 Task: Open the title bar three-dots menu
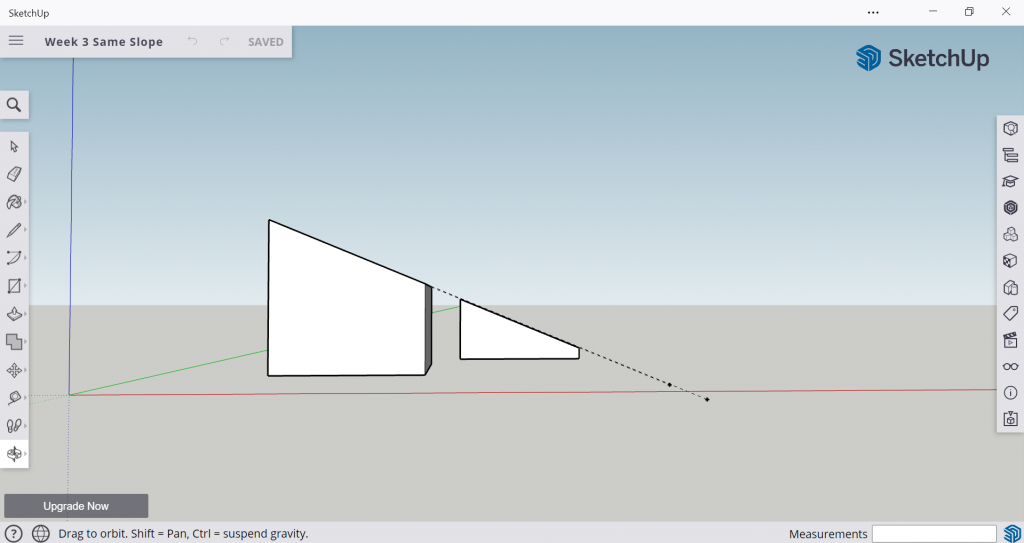[x=873, y=12]
